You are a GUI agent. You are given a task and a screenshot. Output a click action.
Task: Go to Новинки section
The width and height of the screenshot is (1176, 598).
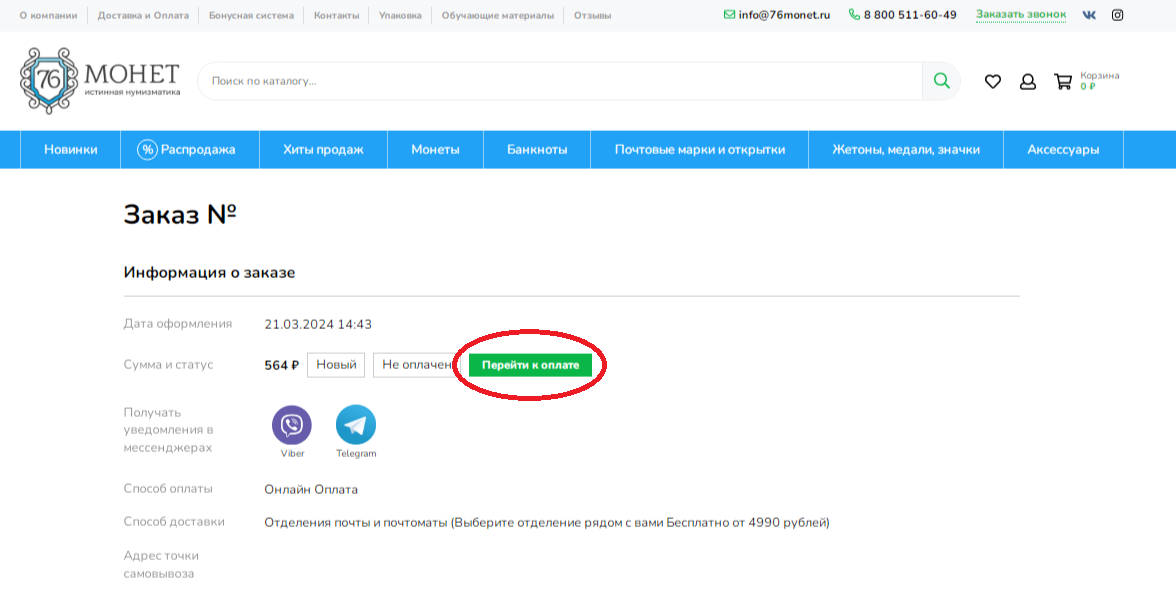70,149
